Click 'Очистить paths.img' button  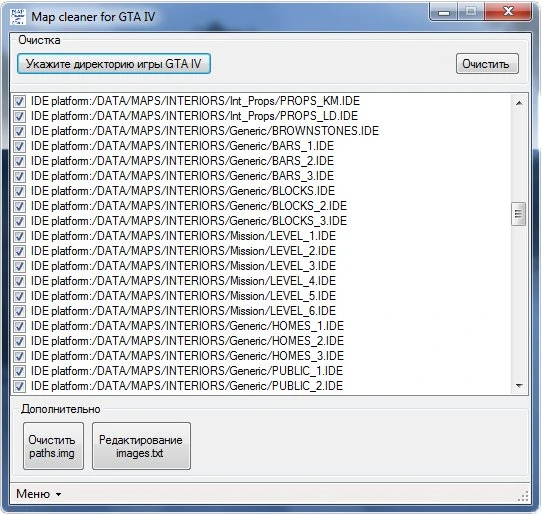pyautogui.click(x=53, y=446)
